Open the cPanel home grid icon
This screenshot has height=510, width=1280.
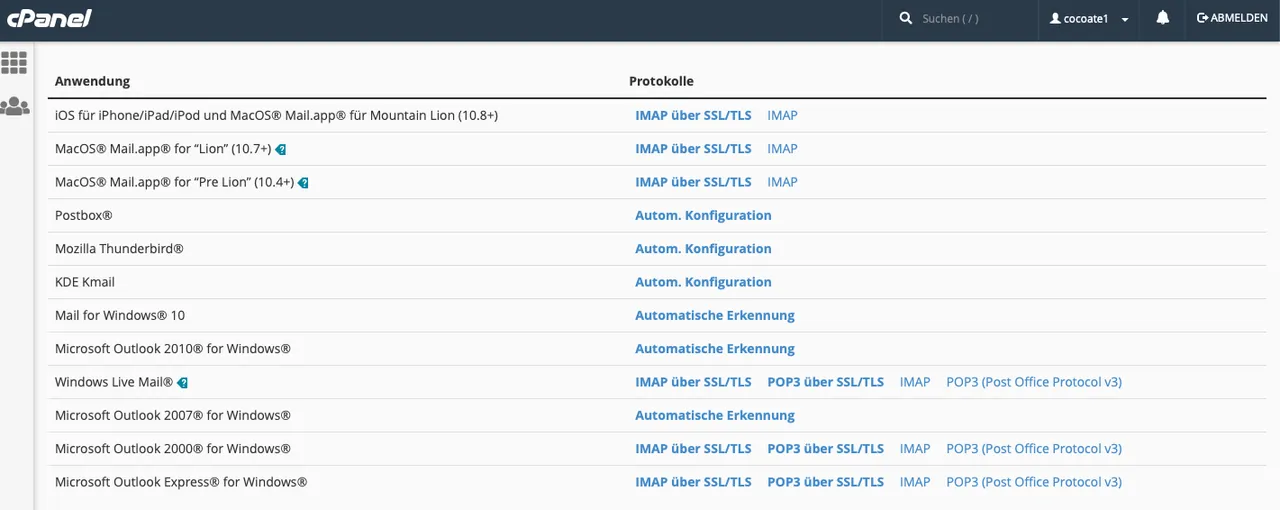(14, 63)
